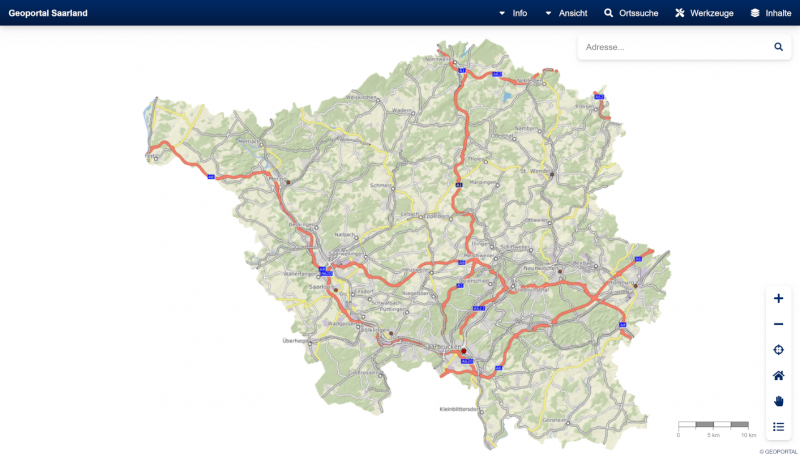The width and height of the screenshot is (800, 457).
Task: Click the Weiskirchen map label
Action: point(361,97)
